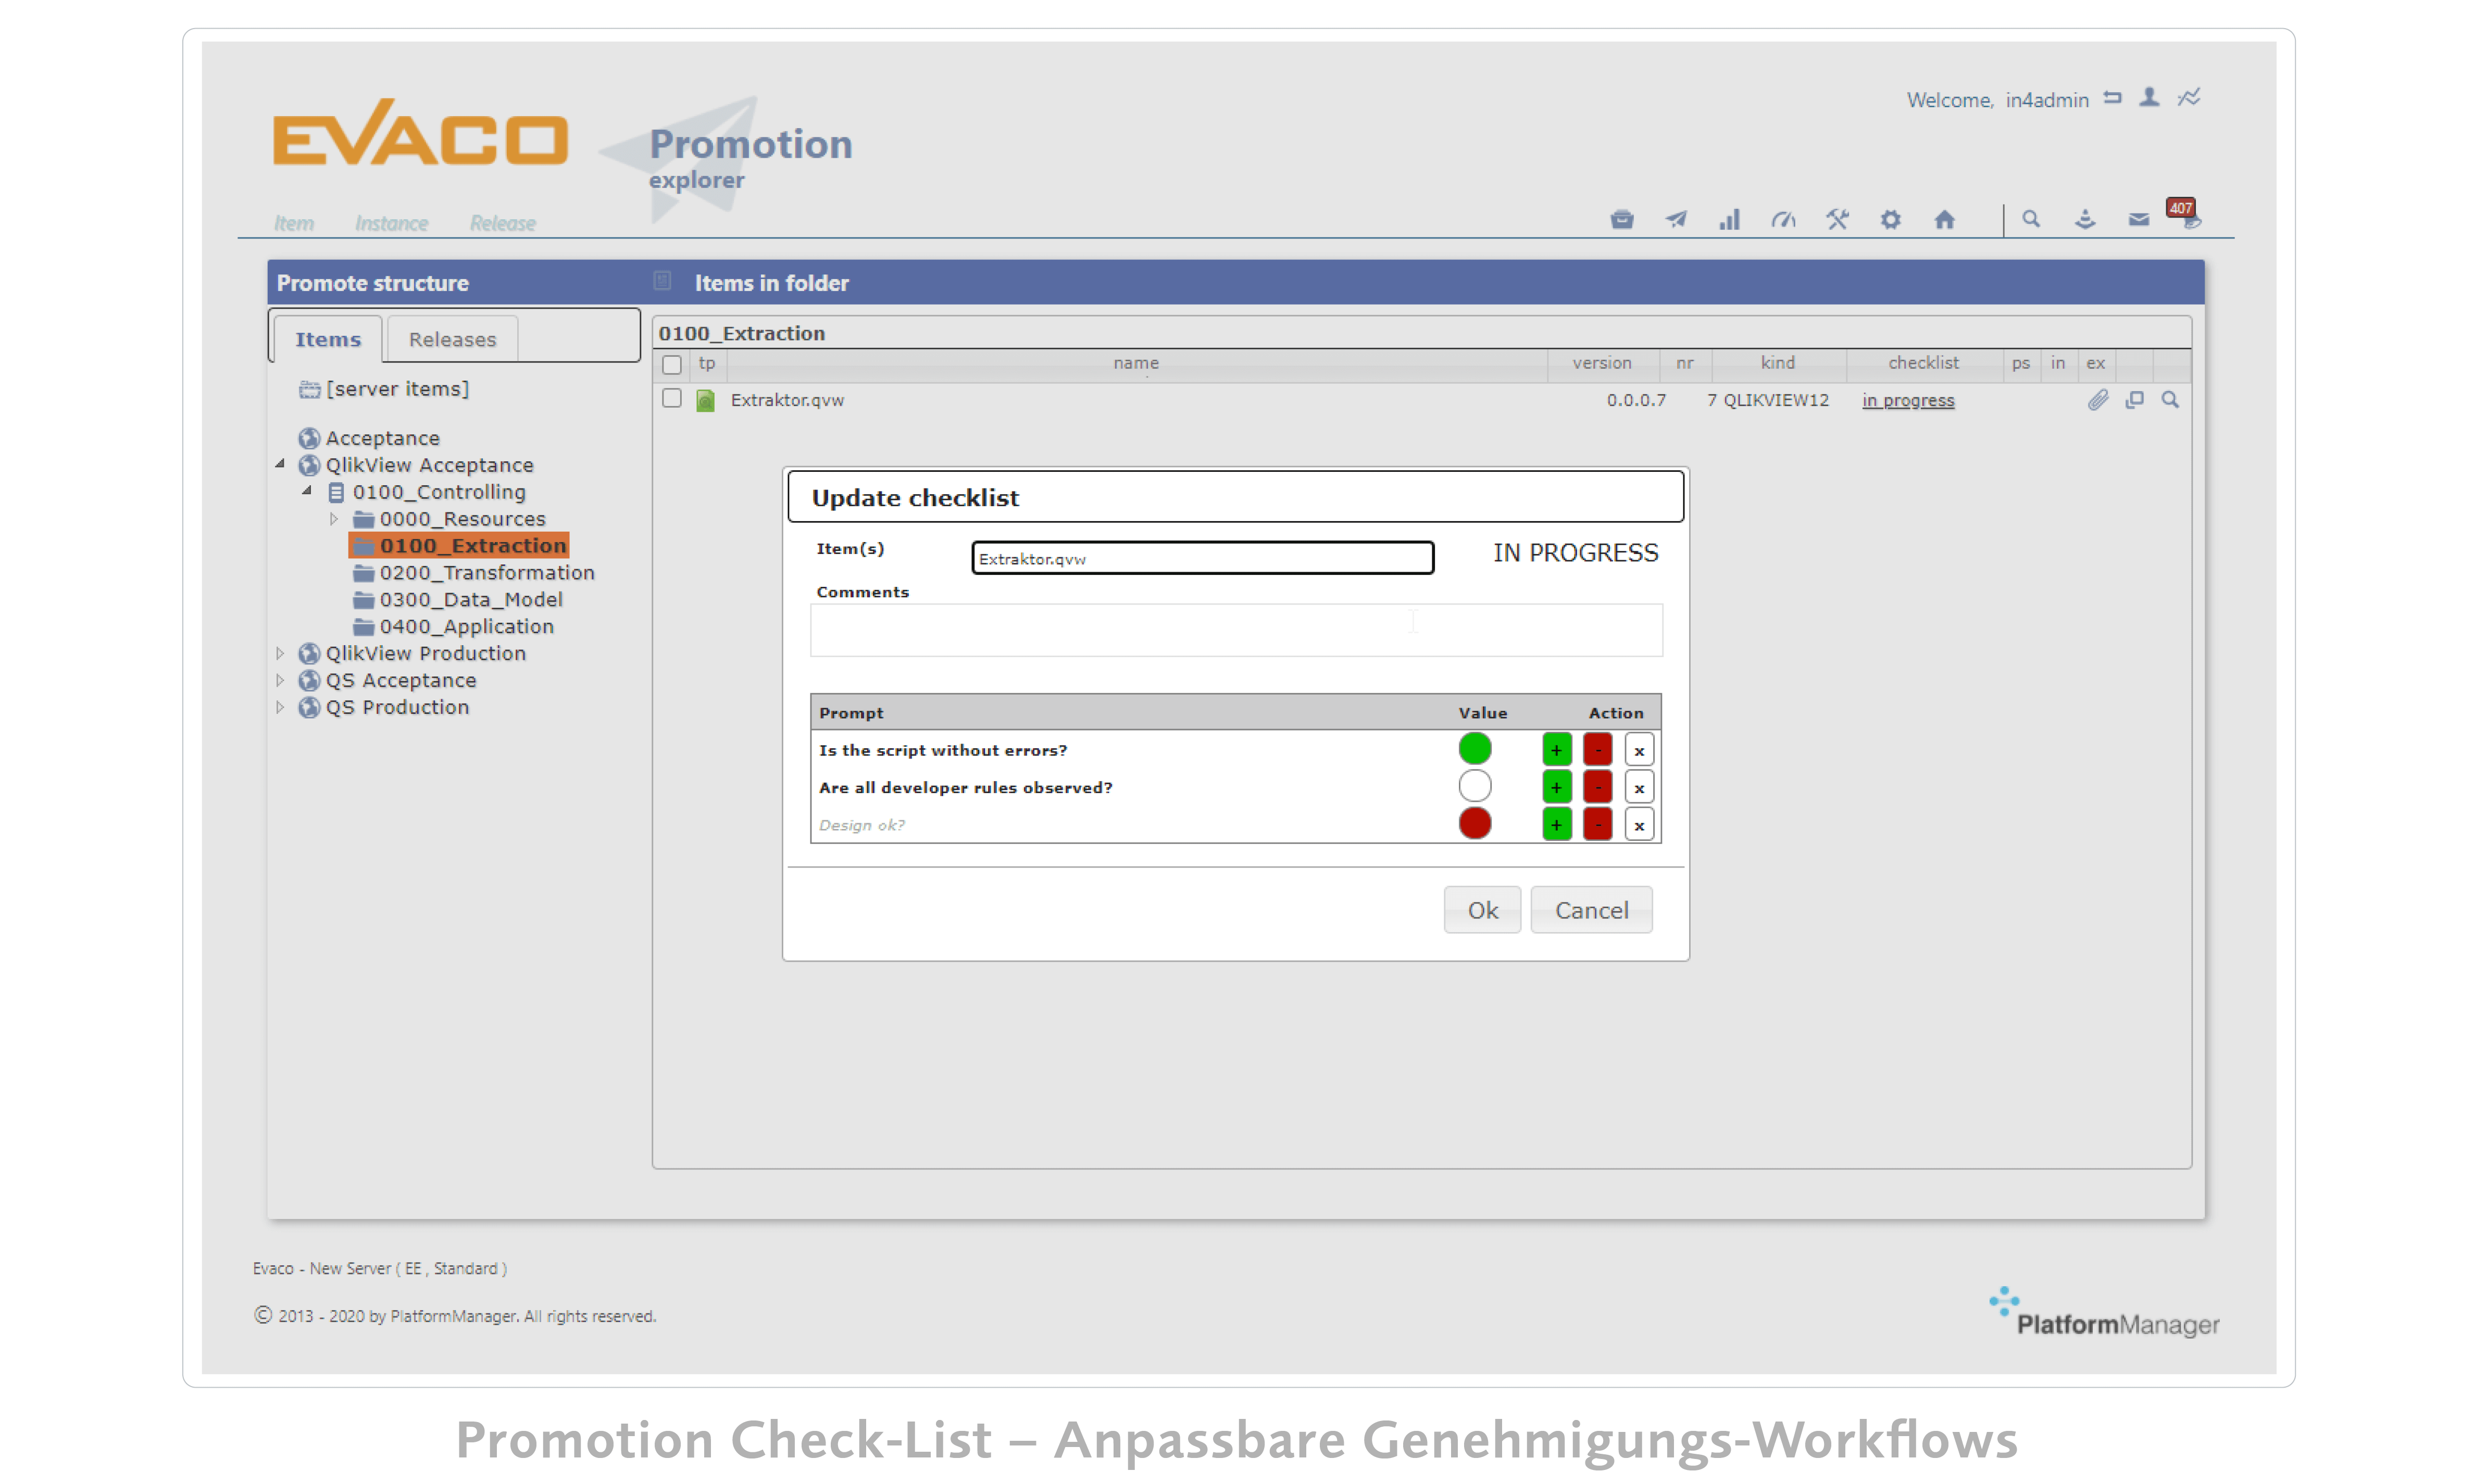The image size is (2474, 1484).
Task: Set 'Design ok?' to red minus
Action: pos(1597,824)
